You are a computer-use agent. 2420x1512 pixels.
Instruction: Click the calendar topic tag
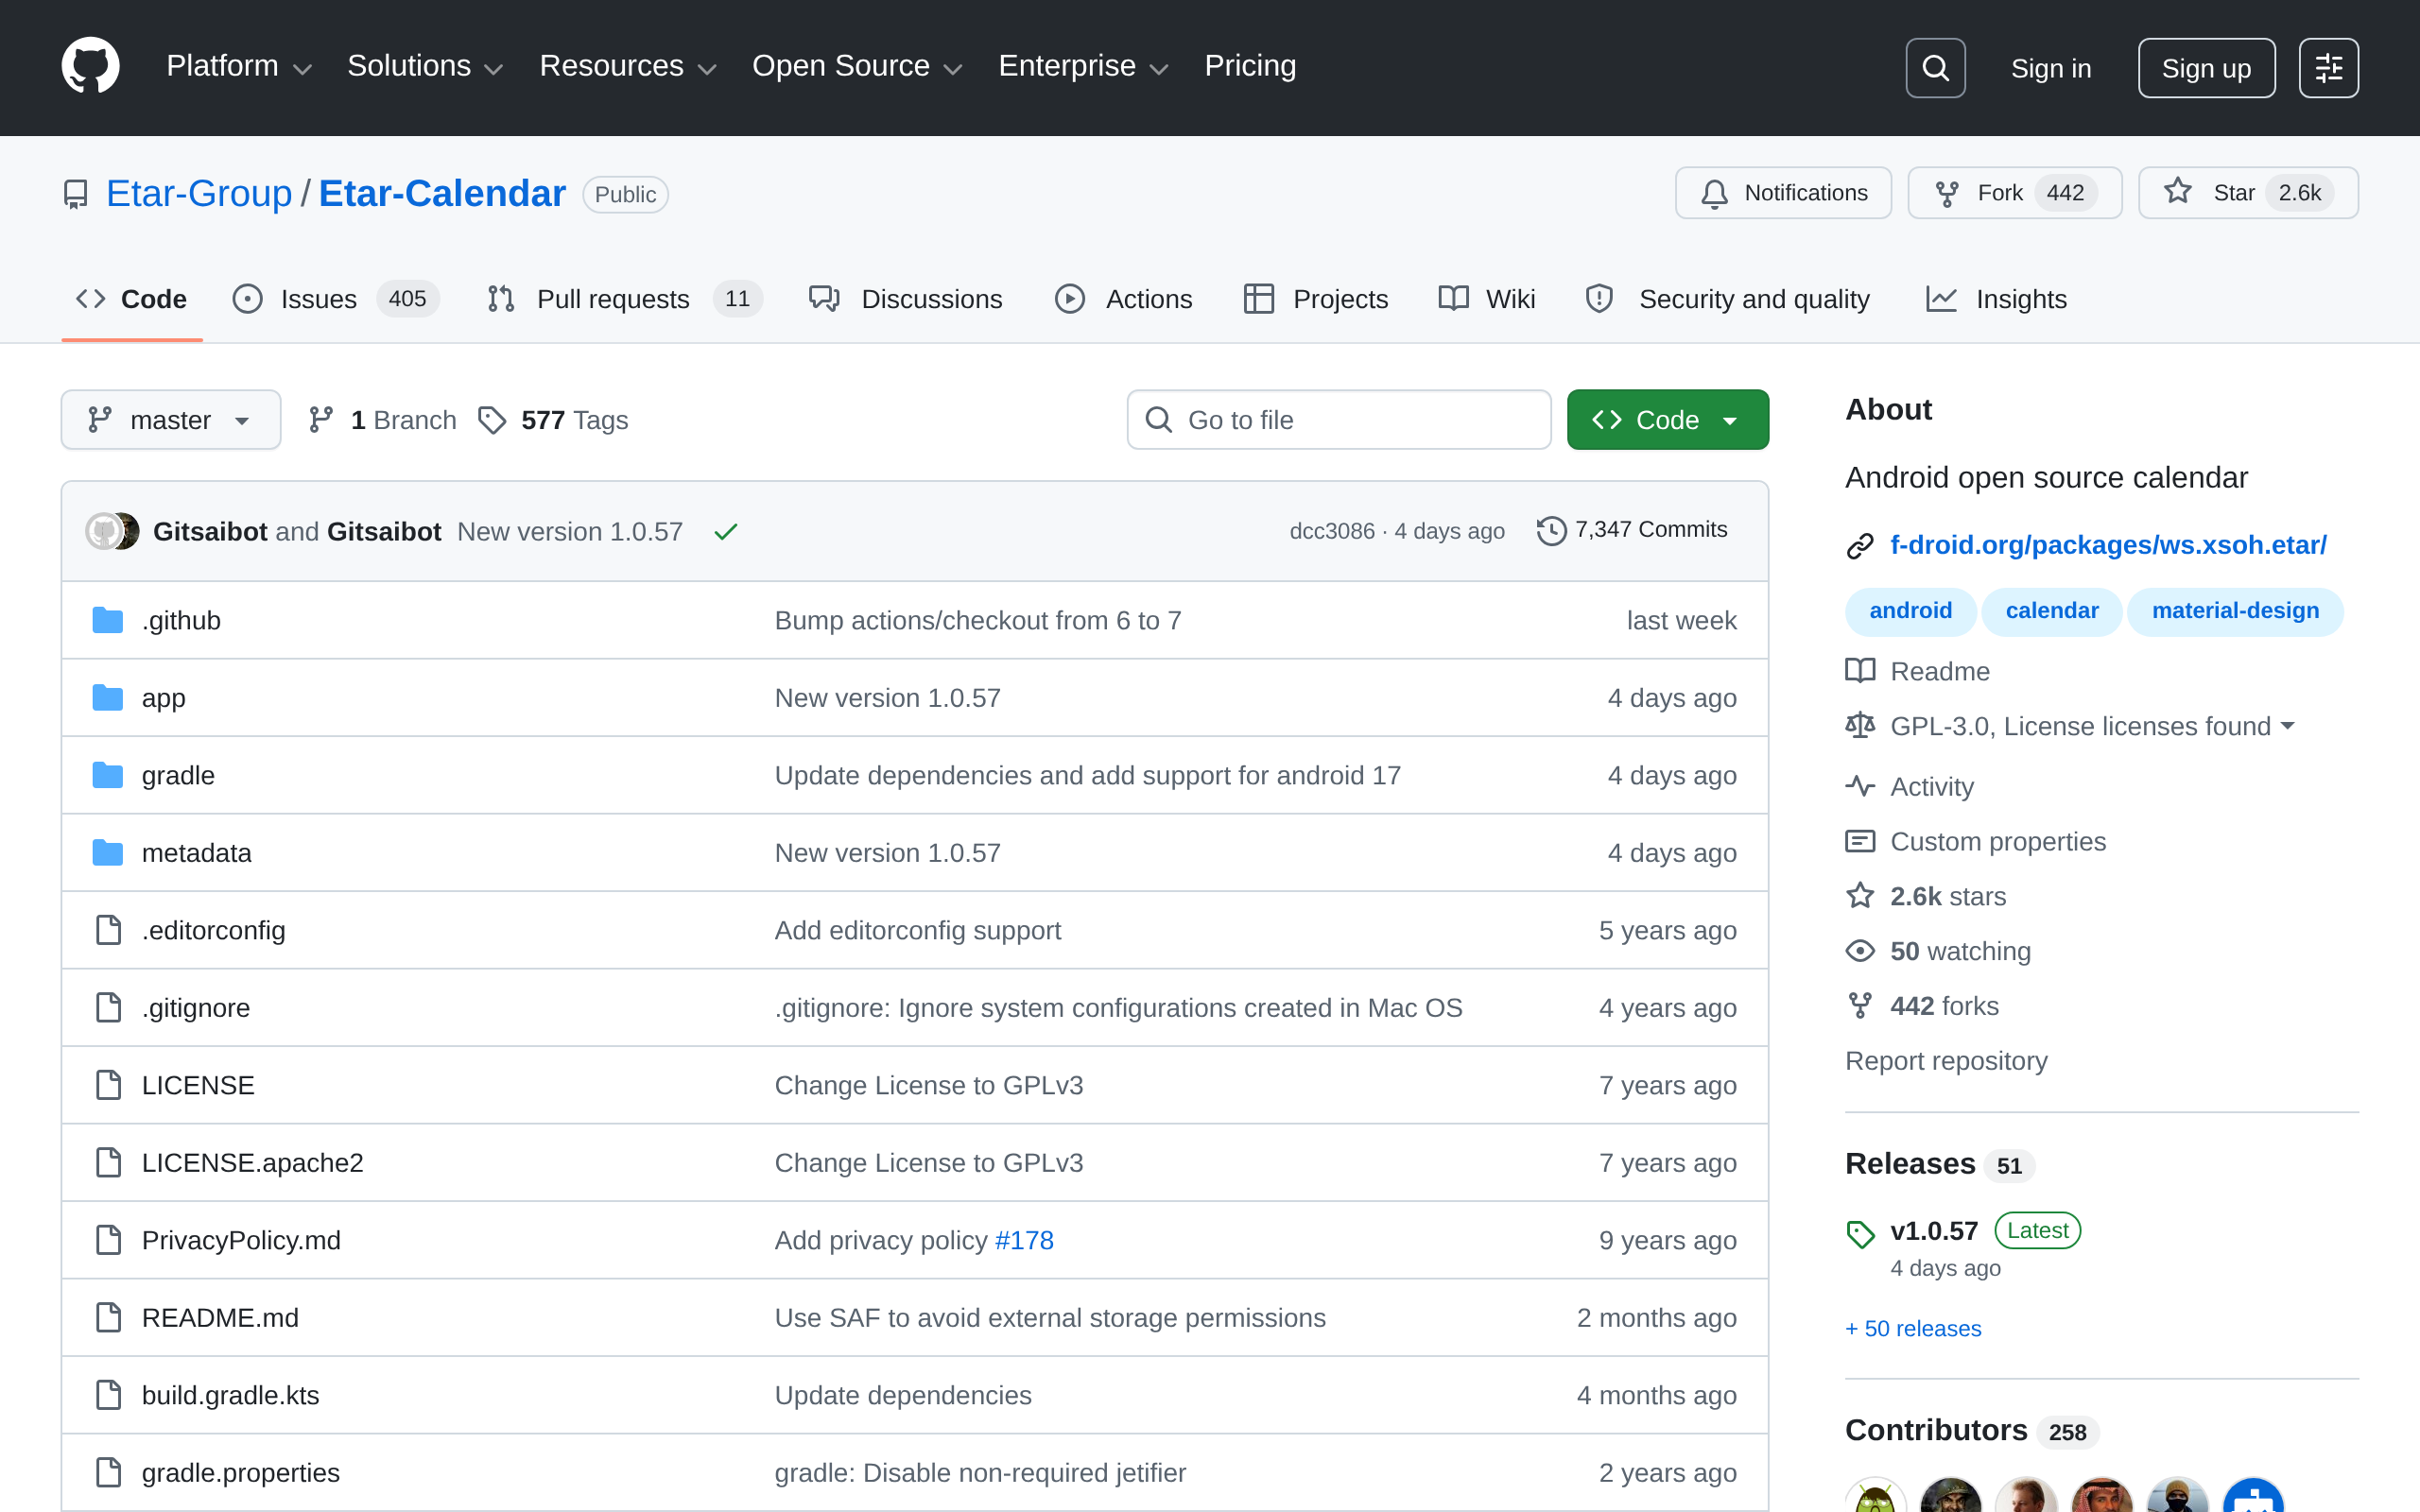pyautogui.click(x=2052, y=611)
